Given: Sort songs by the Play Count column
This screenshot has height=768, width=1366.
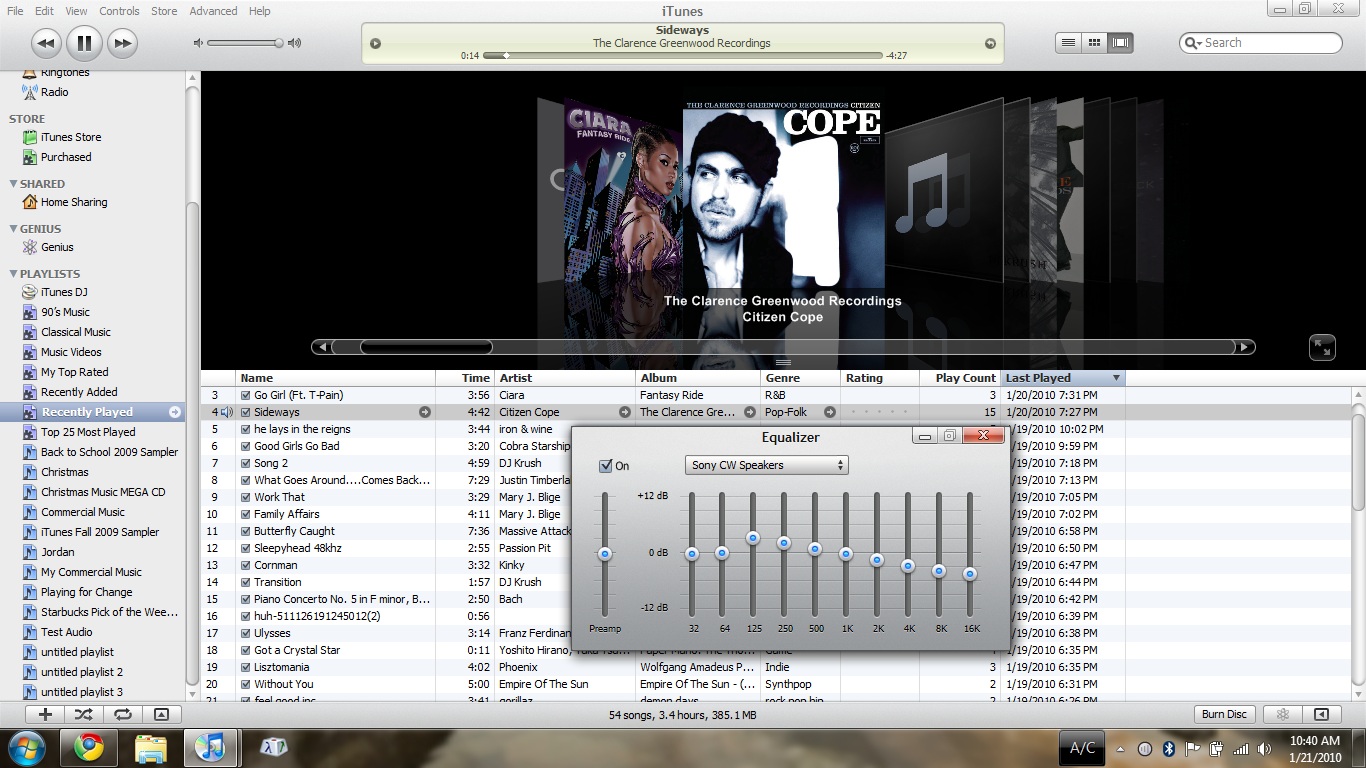Looking at the screenshot, I should (x=960, y=378).
